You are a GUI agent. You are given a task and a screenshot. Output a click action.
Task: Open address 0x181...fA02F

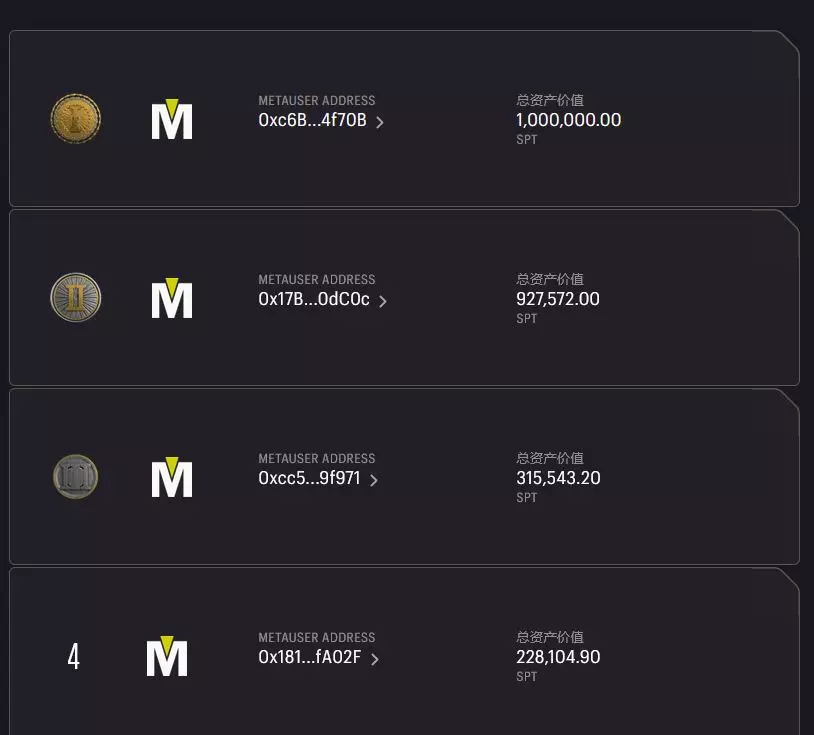click(x=309, y=658)
